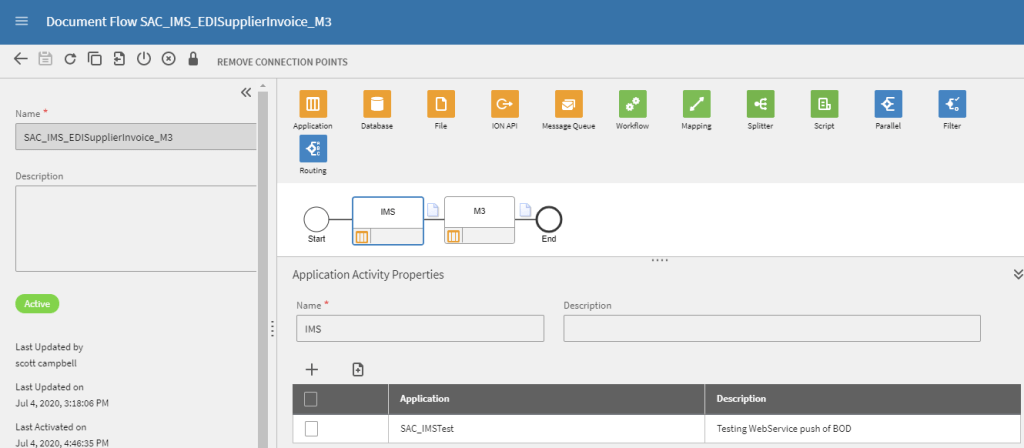
Task: Click Remove Connection Points button
Action: [x=282, y=62]
